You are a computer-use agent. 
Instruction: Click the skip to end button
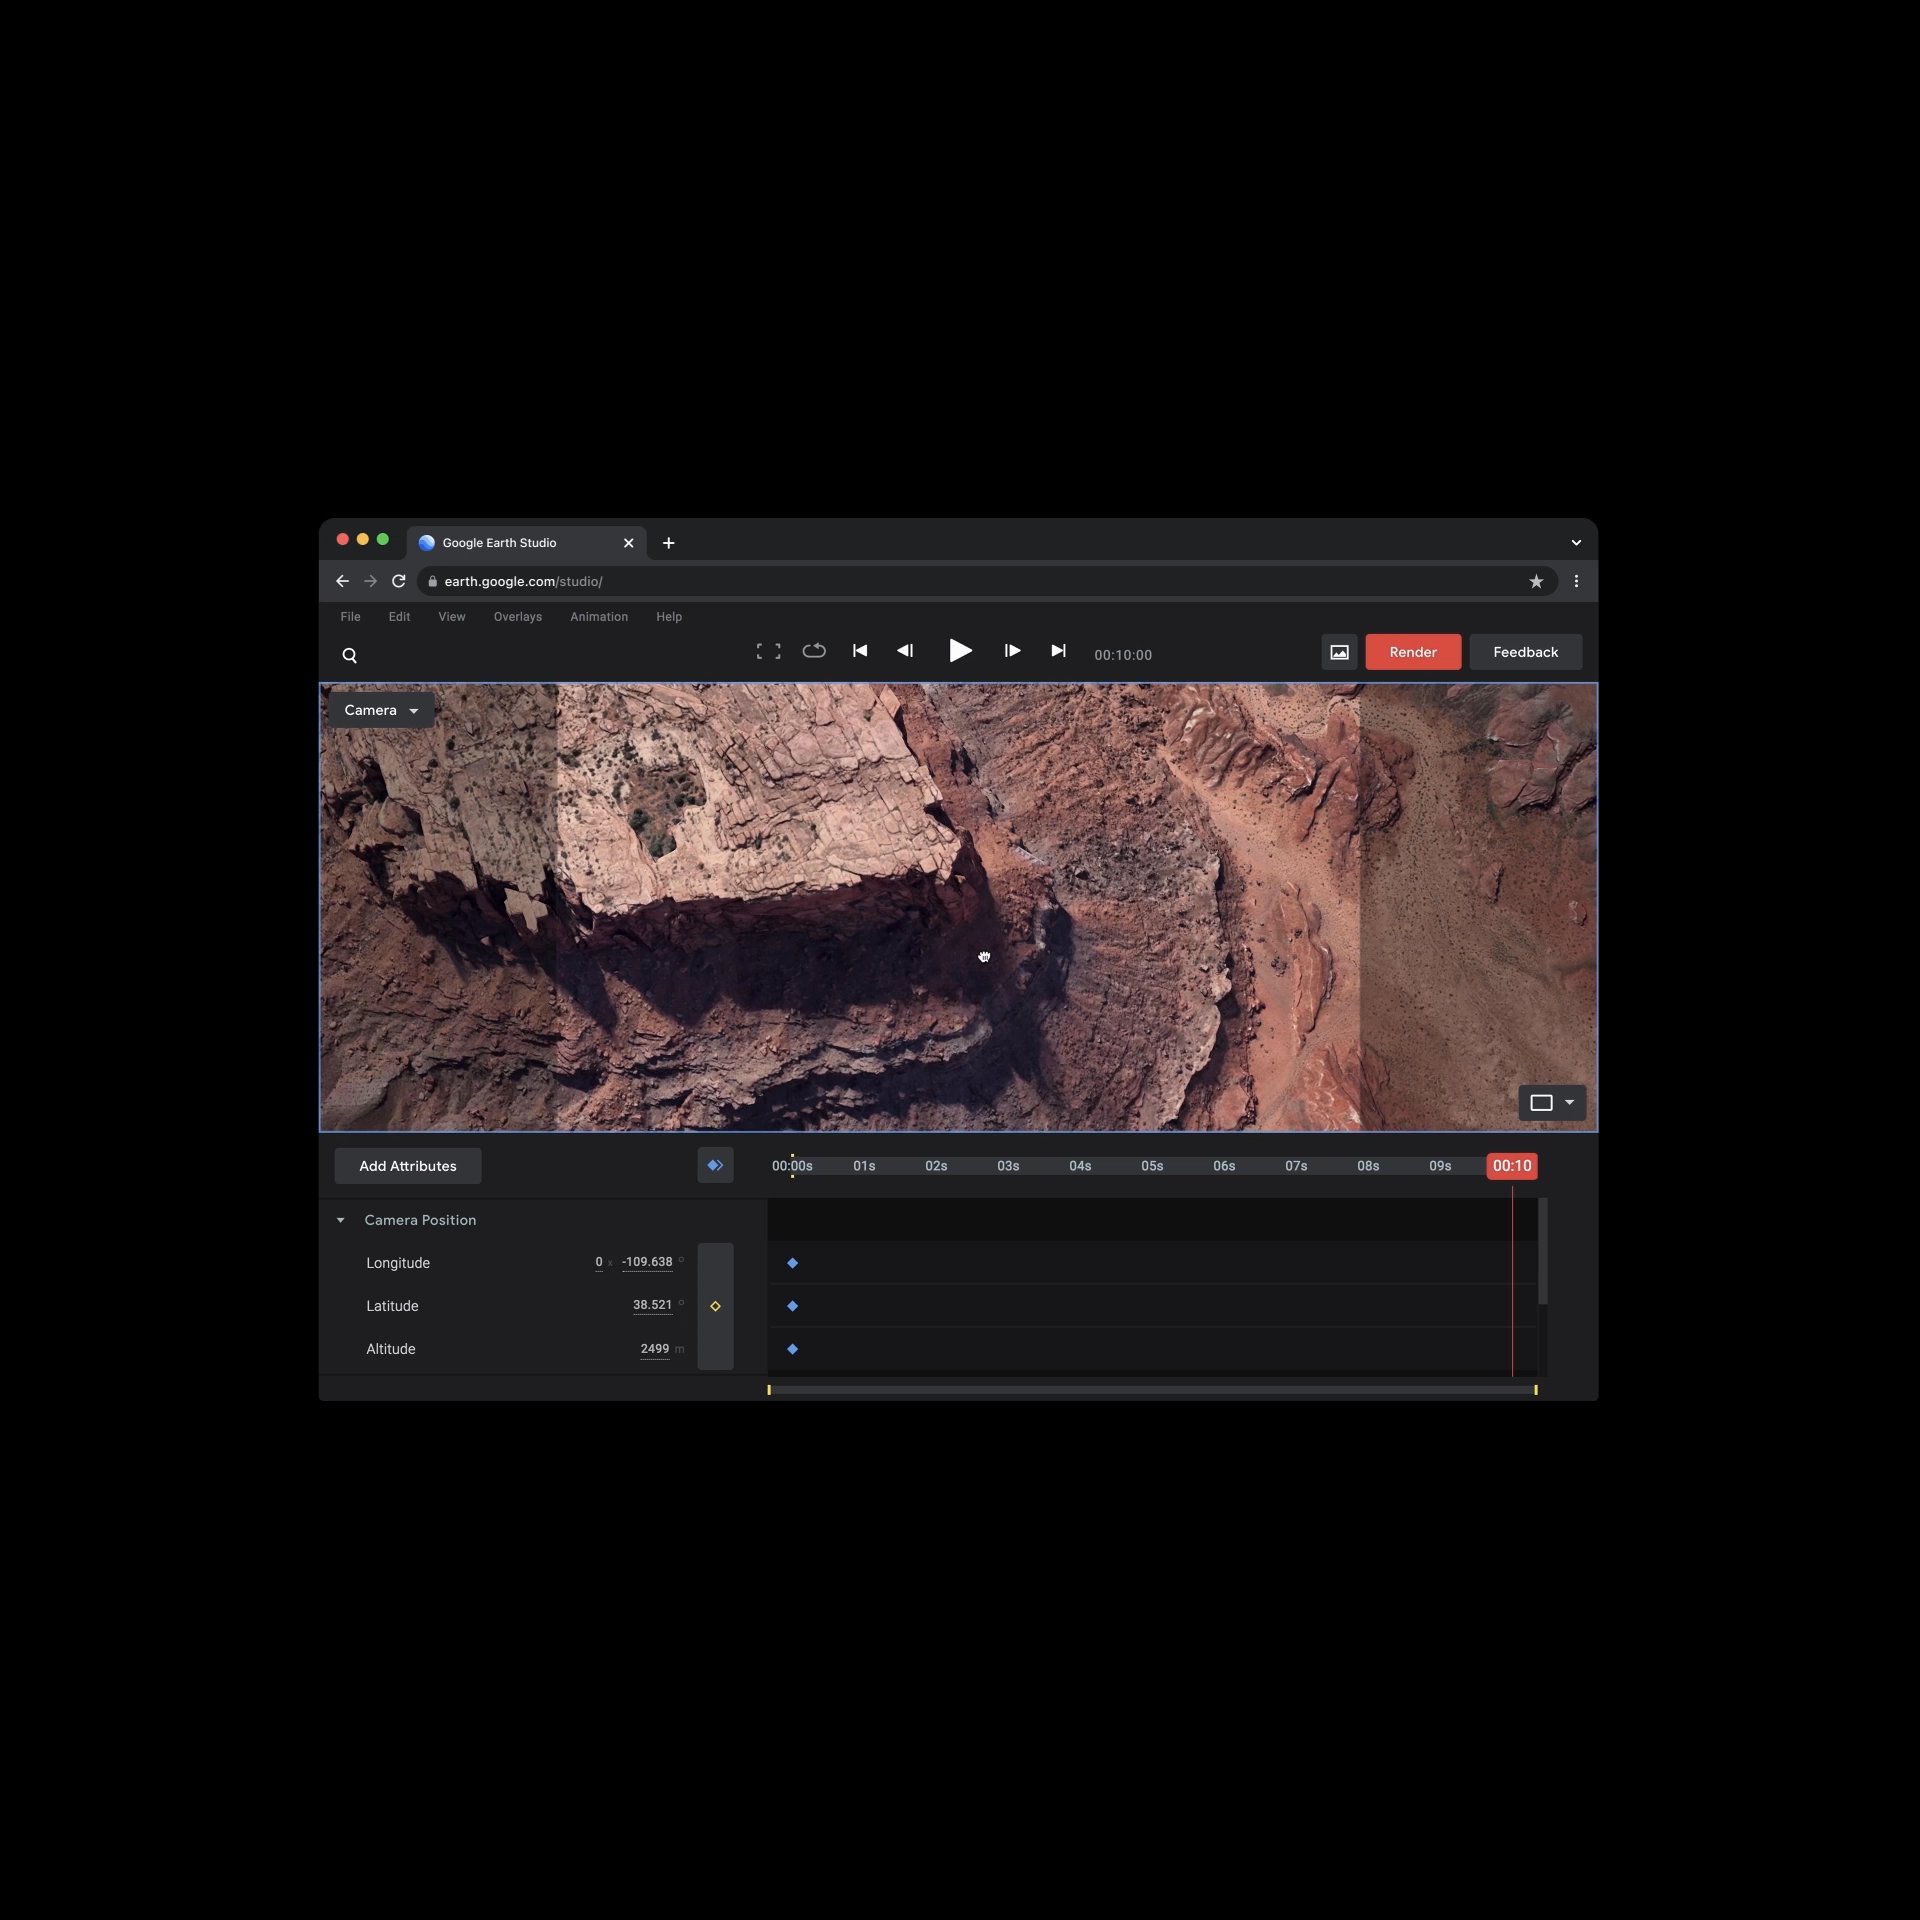pos(1057,652)
